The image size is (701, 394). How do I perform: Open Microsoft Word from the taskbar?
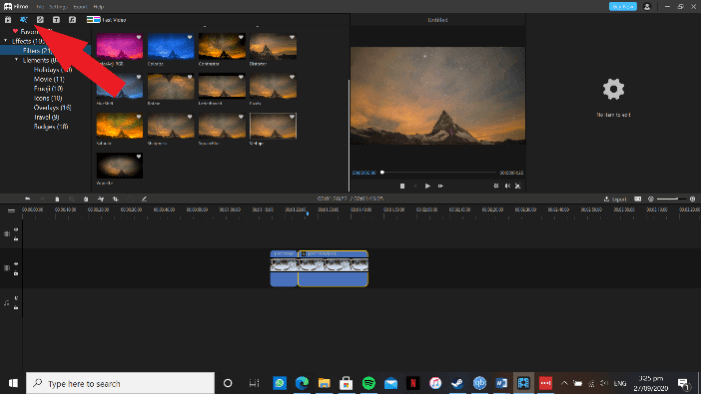point(501,383)
